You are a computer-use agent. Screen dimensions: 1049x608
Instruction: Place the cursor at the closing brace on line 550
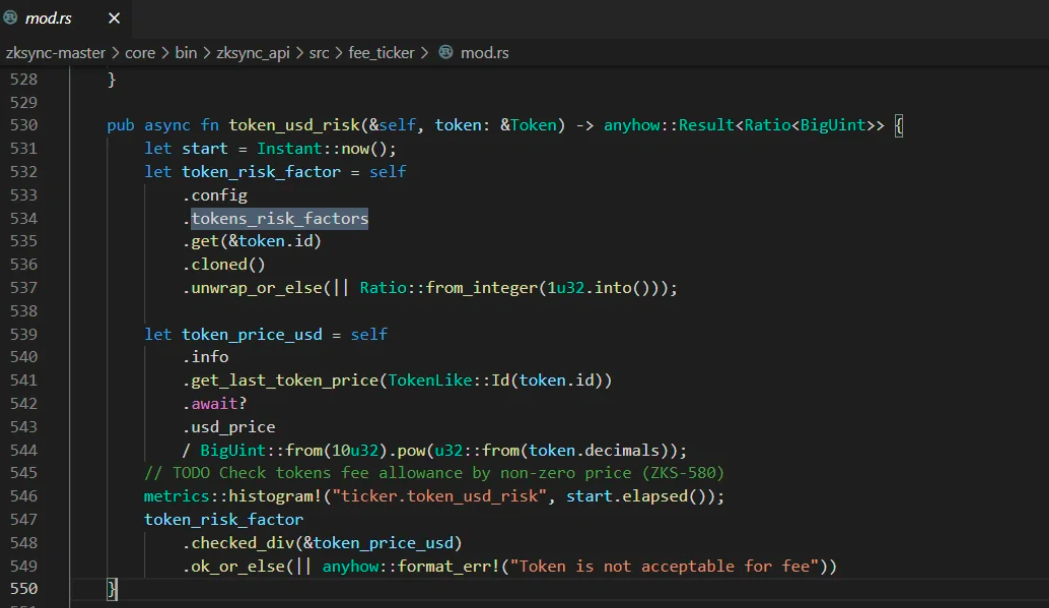112,589
